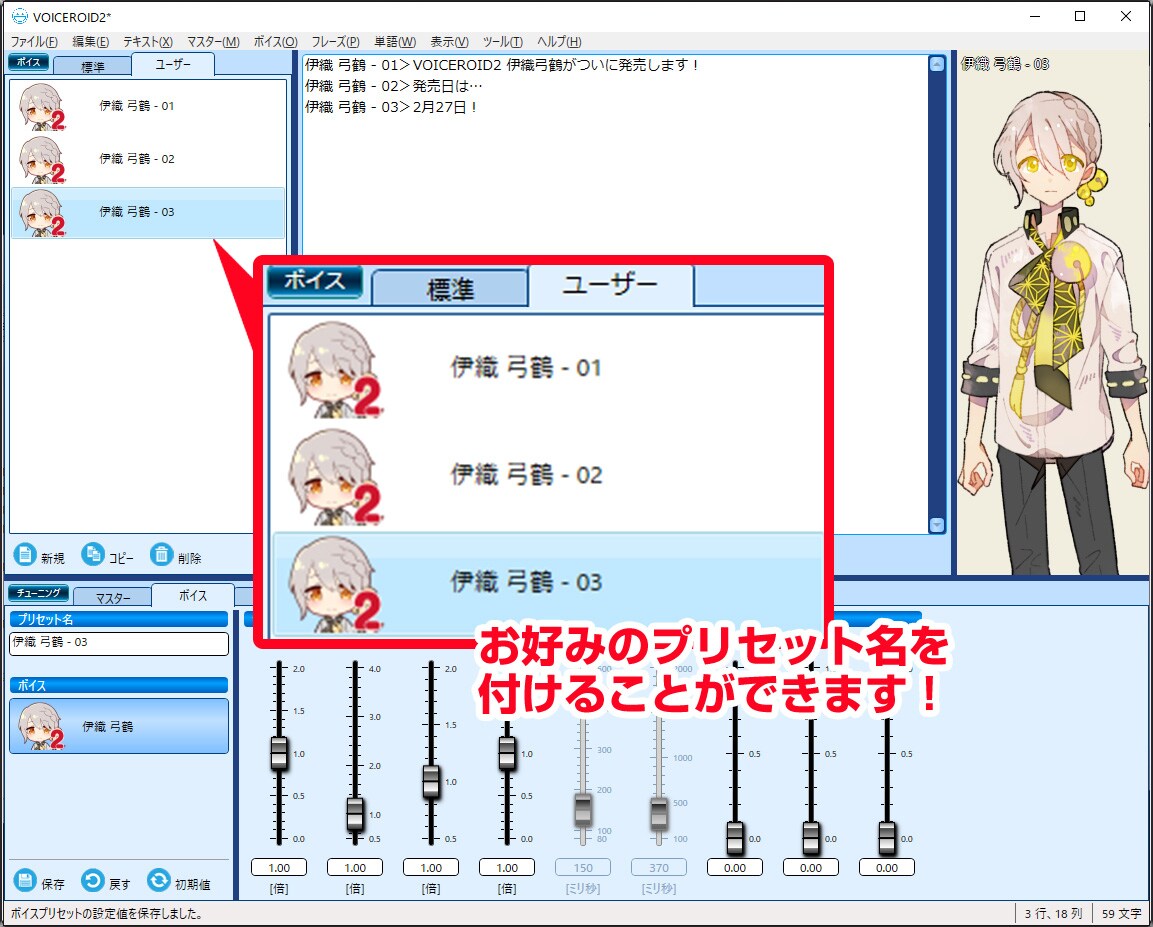1153x927 pixels.
Task: Click the プリセット名 section header
Action: [119, 619]
